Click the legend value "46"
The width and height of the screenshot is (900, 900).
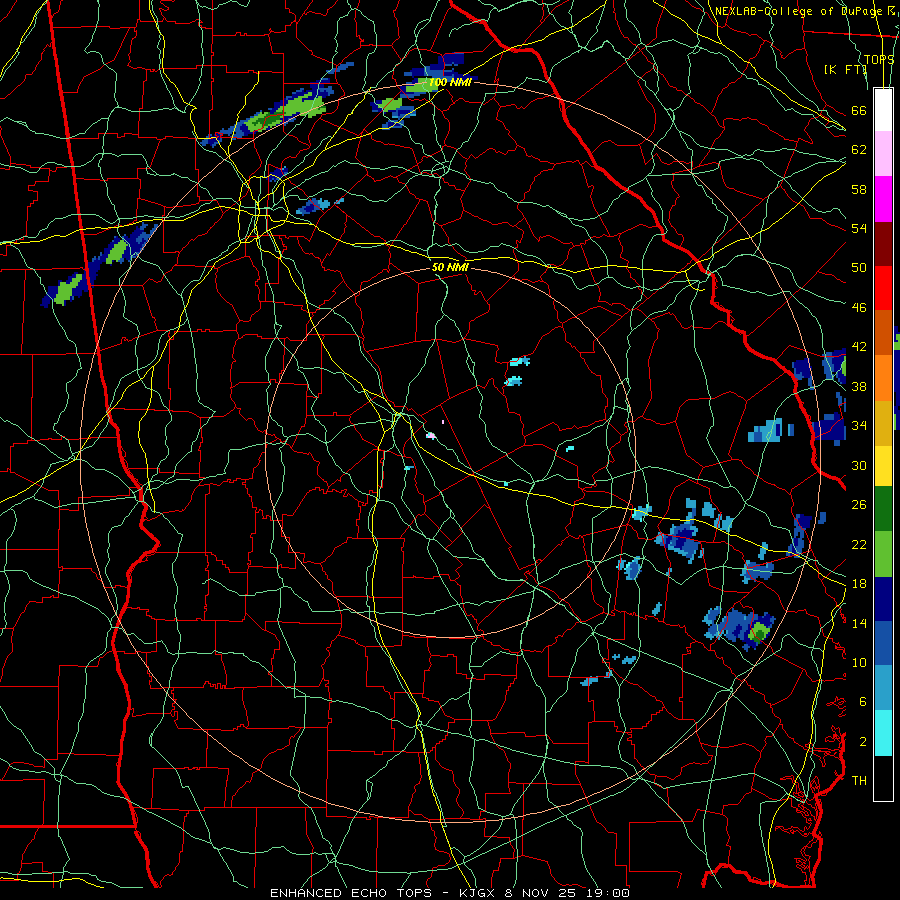pos(859,307)
